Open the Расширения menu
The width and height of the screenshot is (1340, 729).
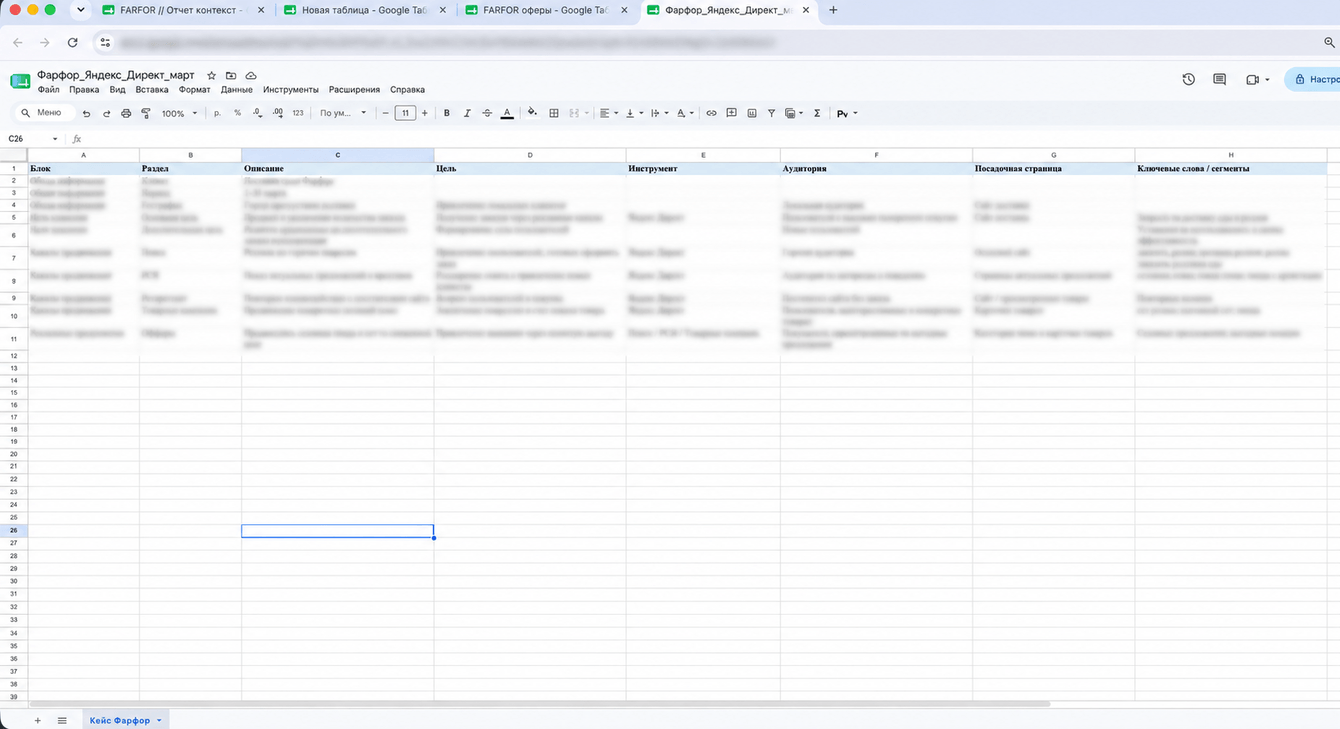coord(354,90)
